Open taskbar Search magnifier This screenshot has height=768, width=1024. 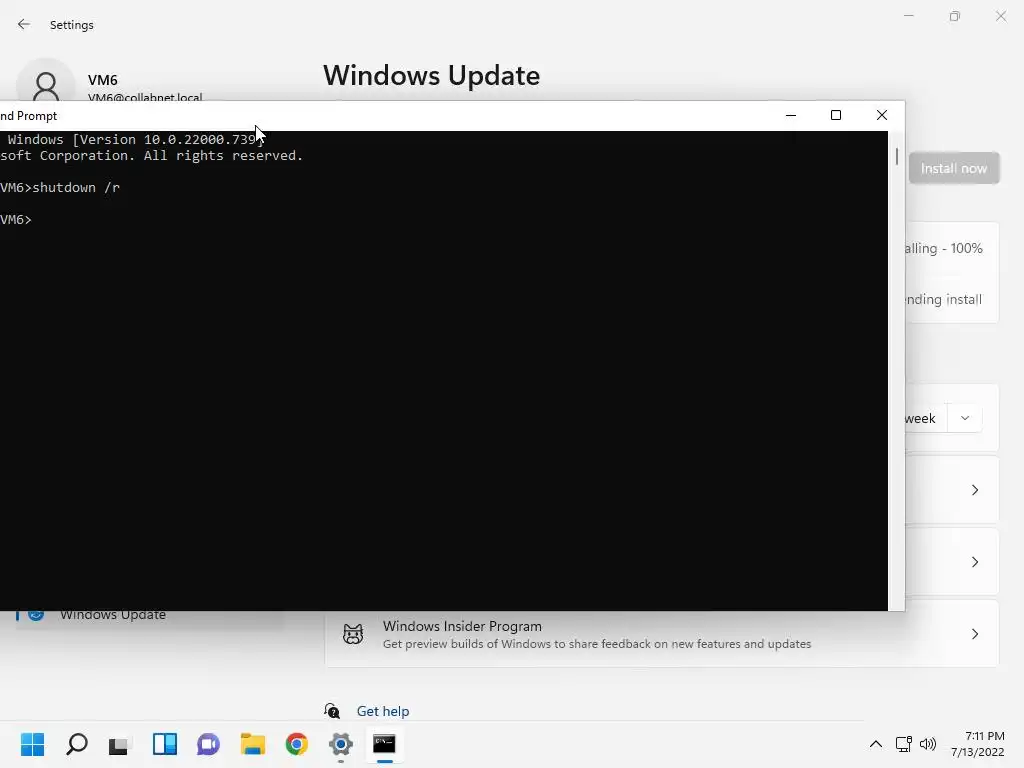[x=76, y=744]
